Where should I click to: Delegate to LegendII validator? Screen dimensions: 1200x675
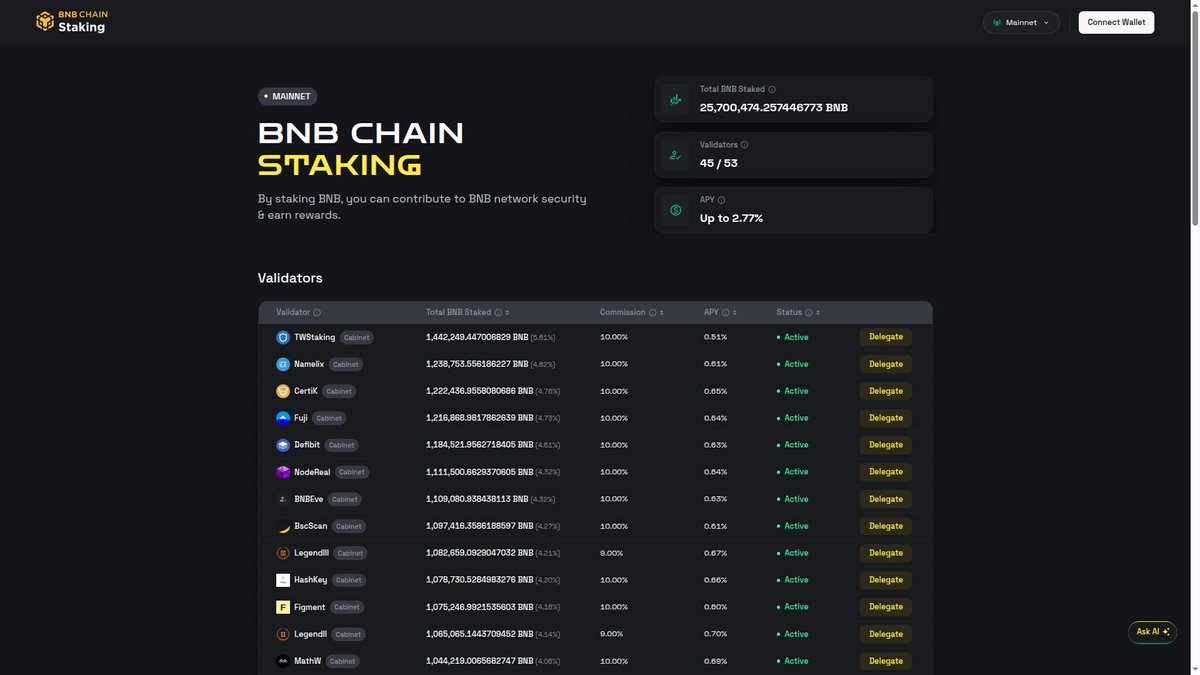tap(886, 634)
